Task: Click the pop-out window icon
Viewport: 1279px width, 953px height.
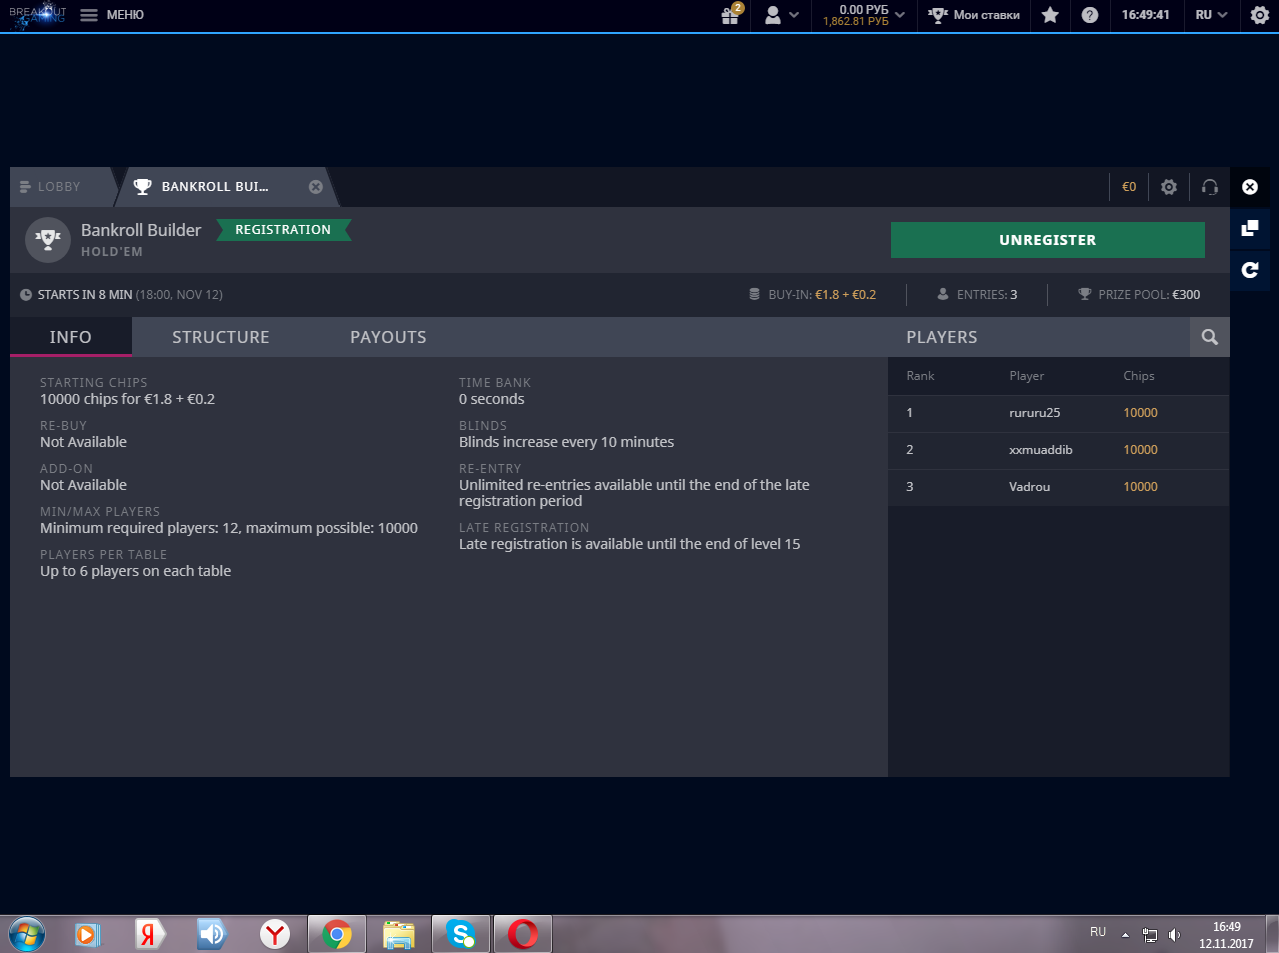Action: pyautogui.click(x=1250, y=229)
